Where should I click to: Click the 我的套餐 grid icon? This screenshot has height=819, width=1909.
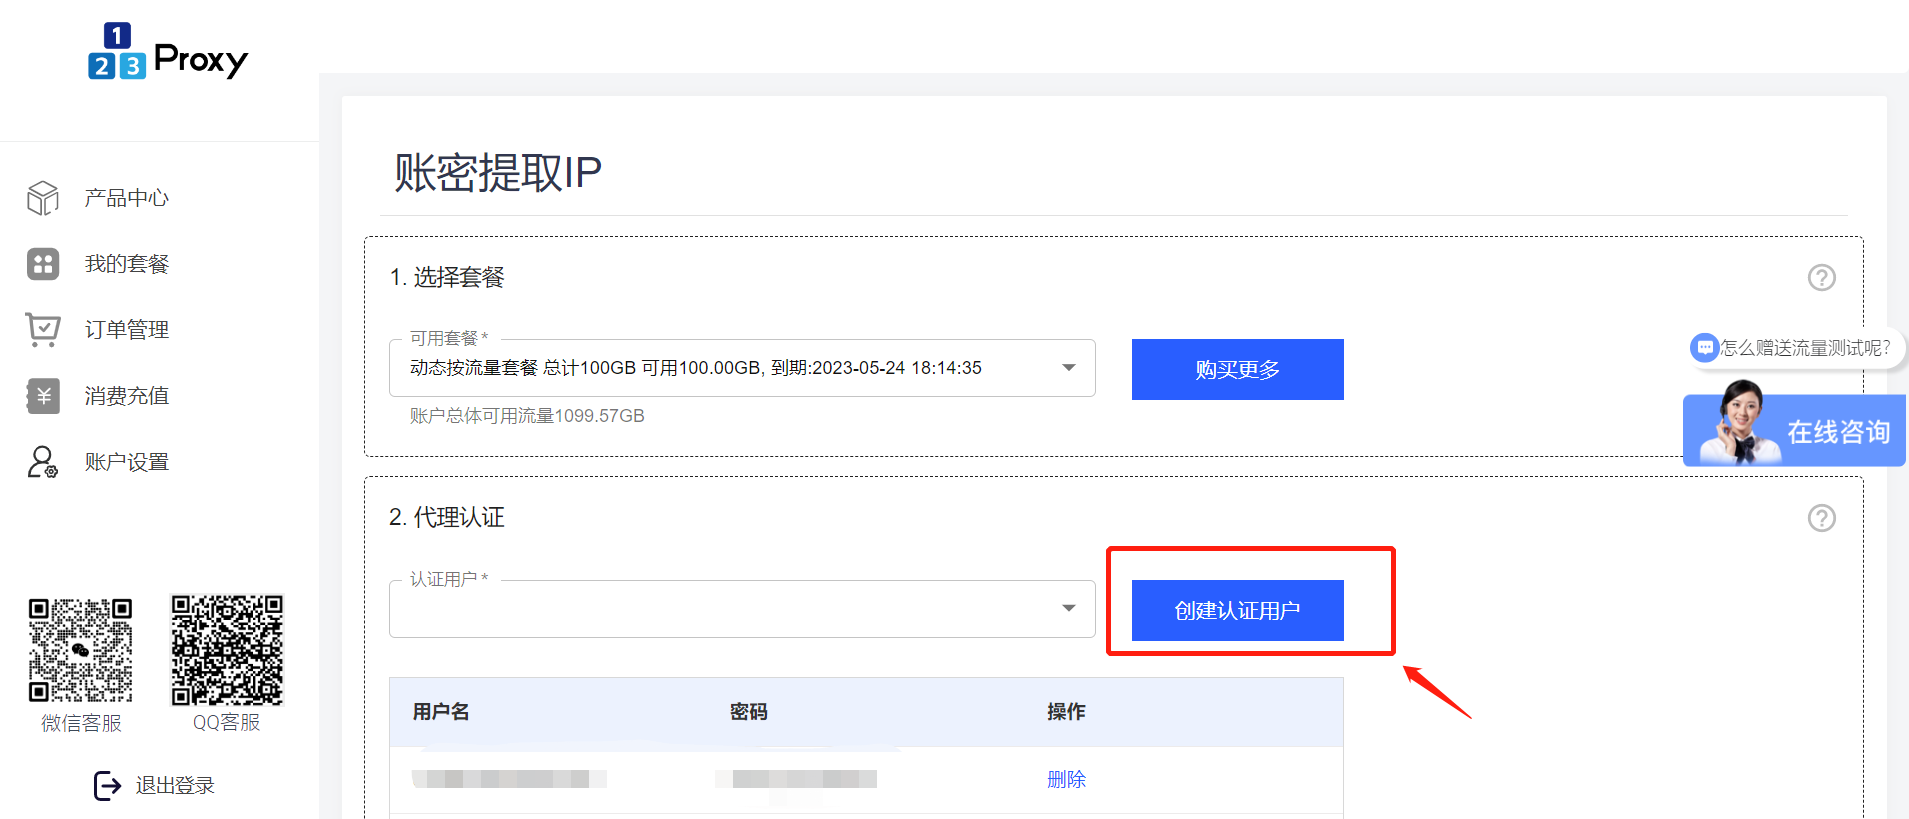43,264
